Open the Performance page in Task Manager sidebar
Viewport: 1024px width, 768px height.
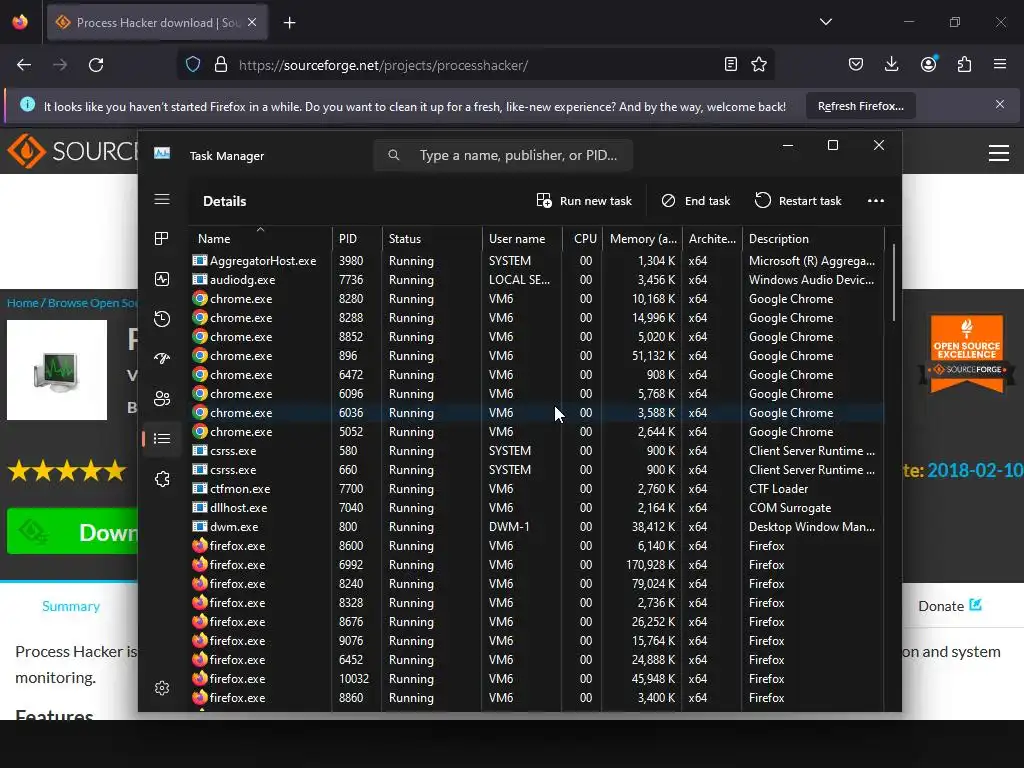162,280
